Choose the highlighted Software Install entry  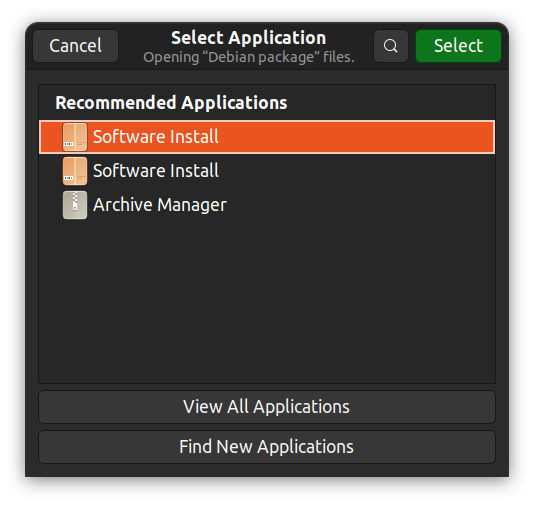pyautogui.click(x=267, y=137)
